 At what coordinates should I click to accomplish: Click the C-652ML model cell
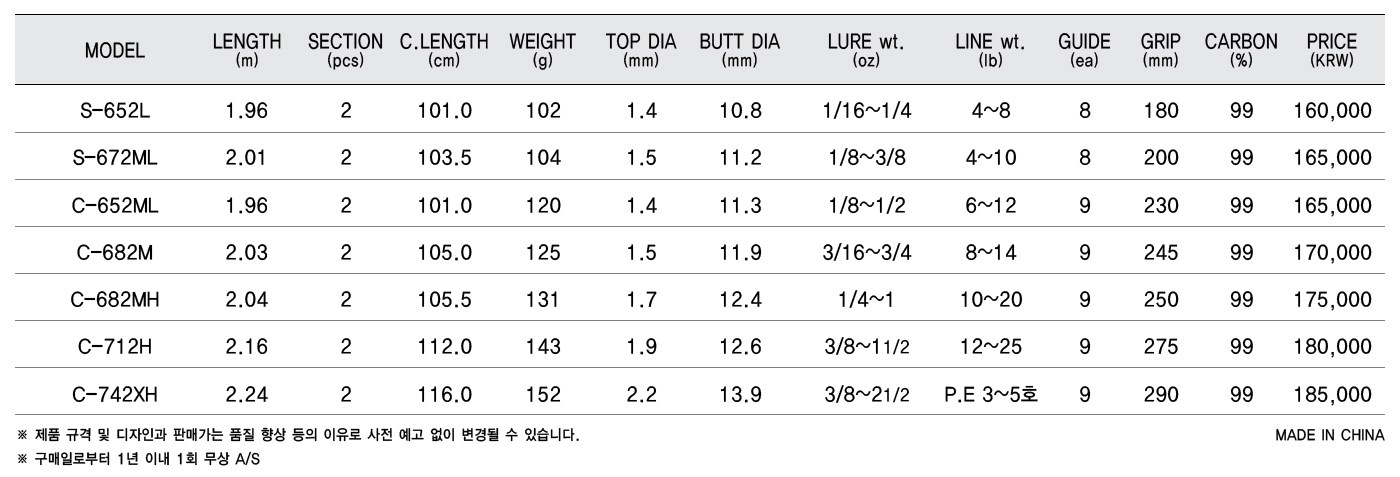coord(115,205)
